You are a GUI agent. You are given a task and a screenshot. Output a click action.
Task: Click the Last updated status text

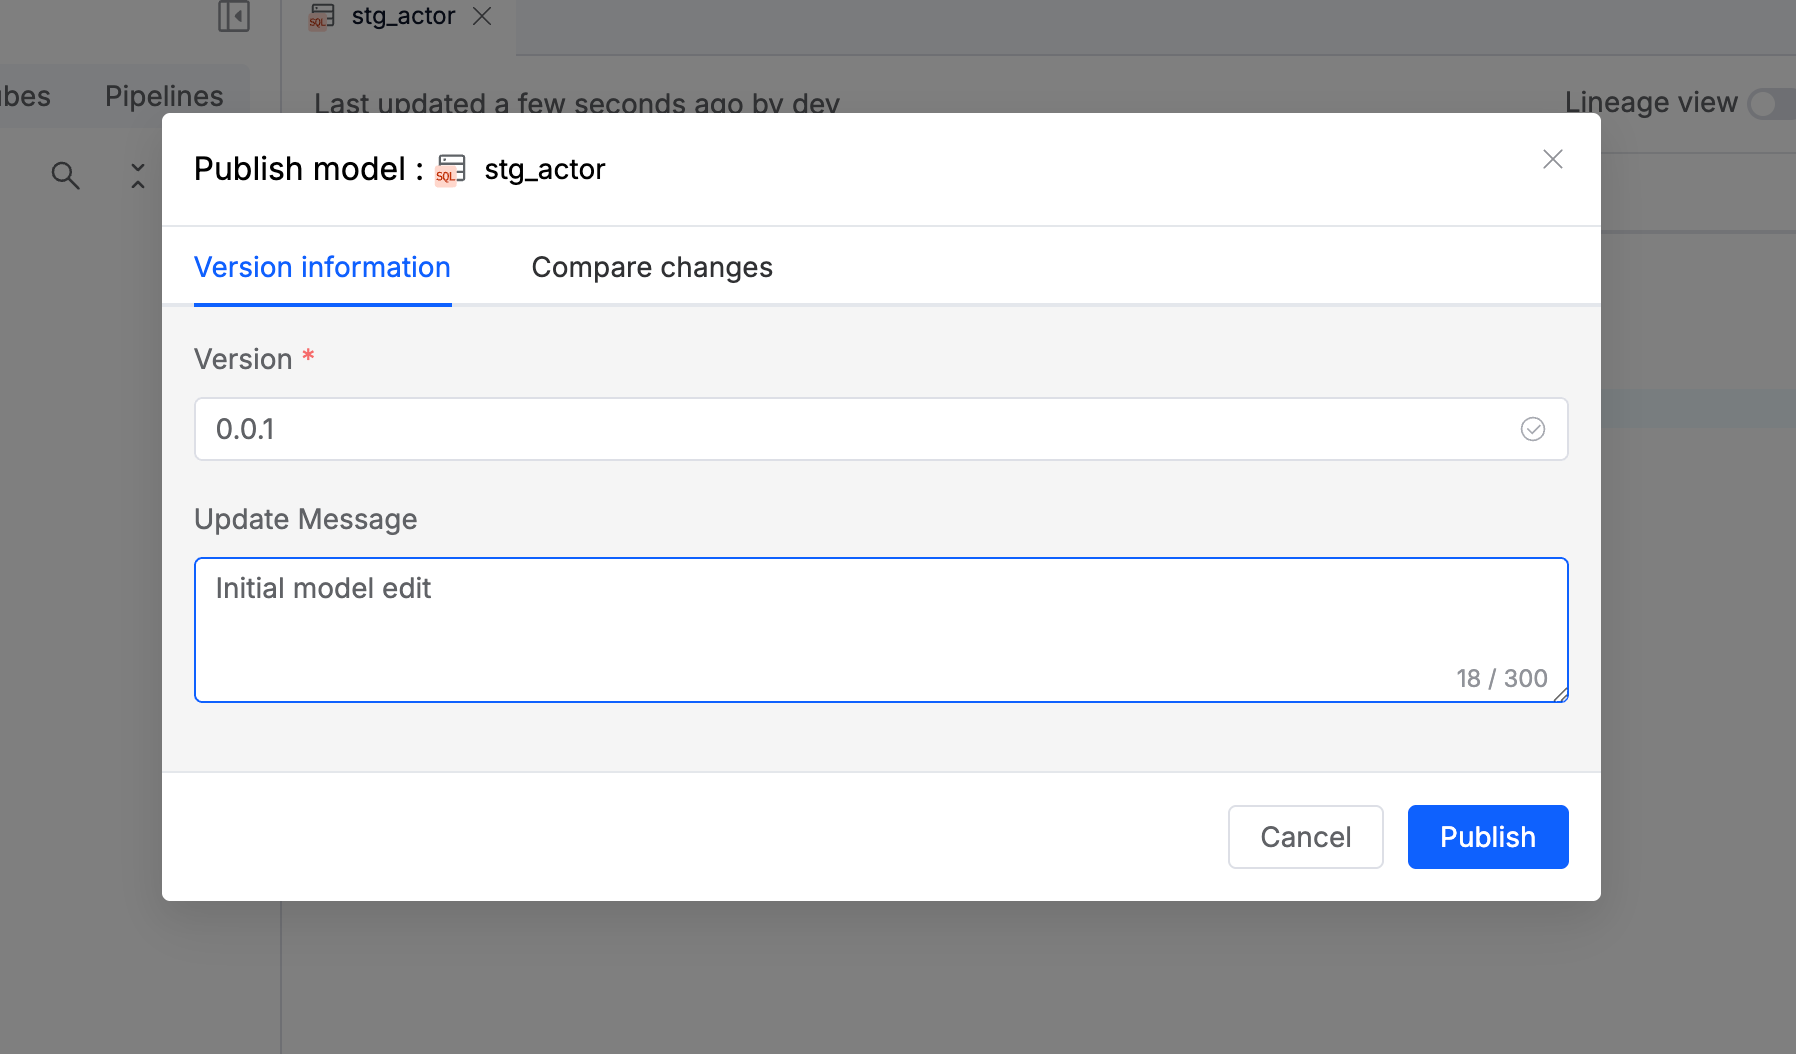[x=577, y=103]
